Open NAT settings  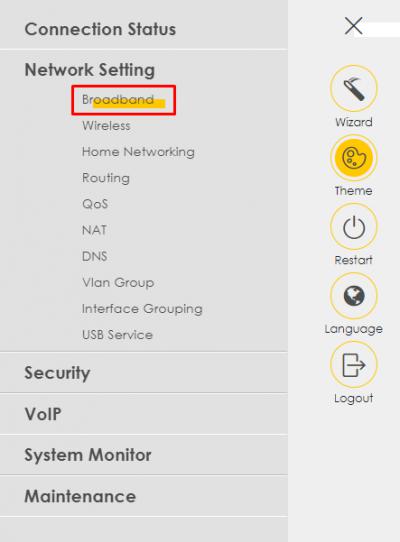click(94, 230)
